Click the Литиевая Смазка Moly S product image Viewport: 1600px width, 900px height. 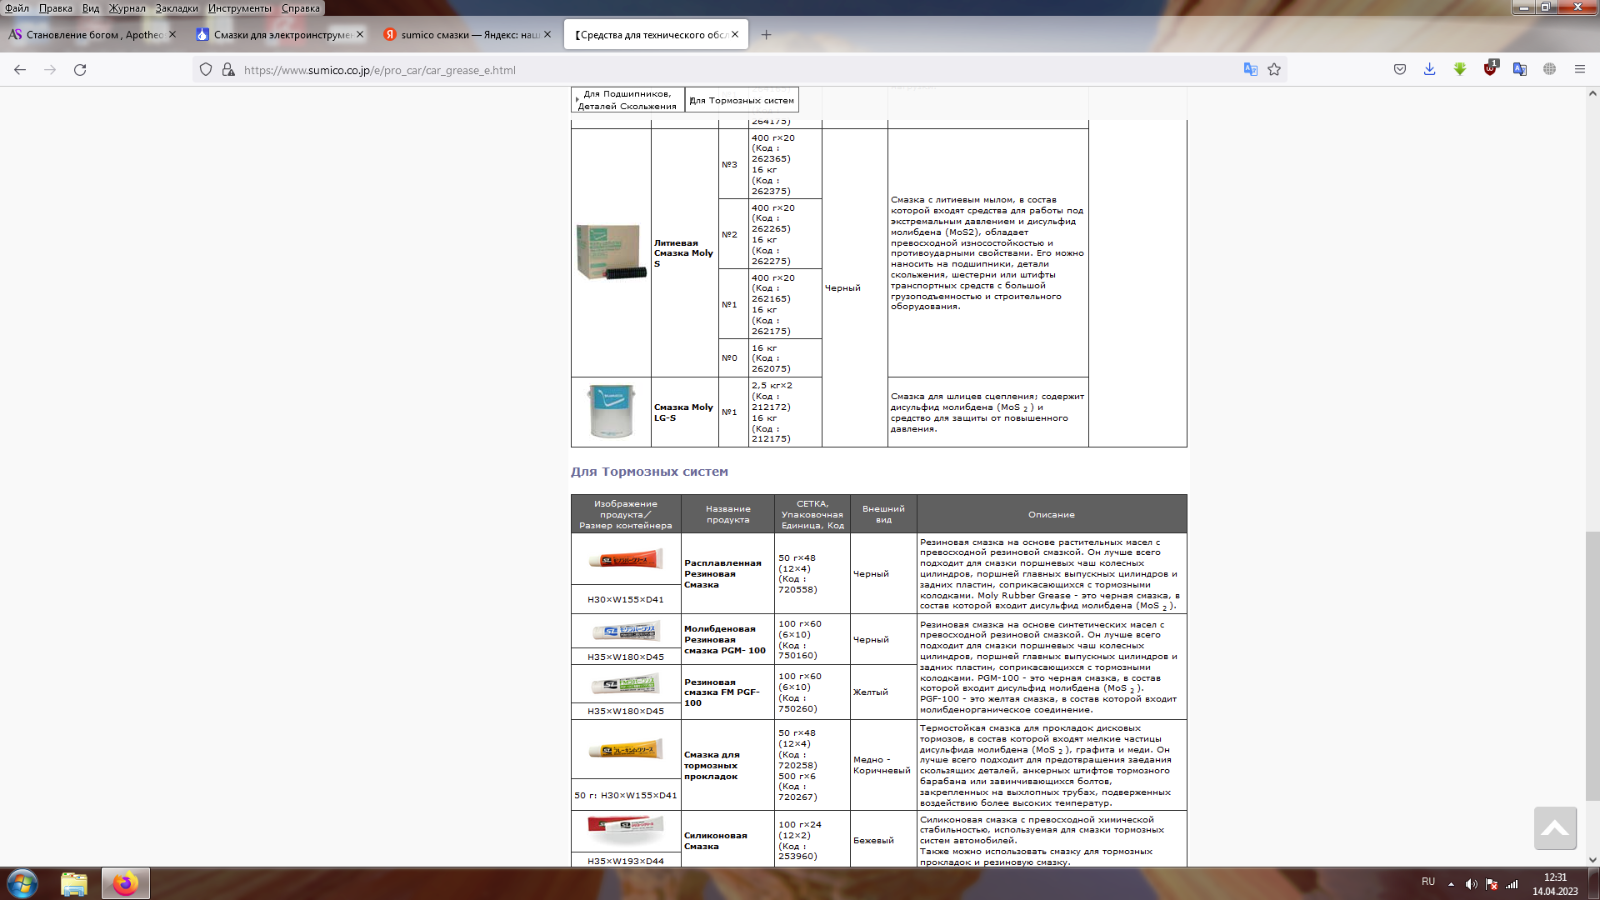click(x=611, y=252)
